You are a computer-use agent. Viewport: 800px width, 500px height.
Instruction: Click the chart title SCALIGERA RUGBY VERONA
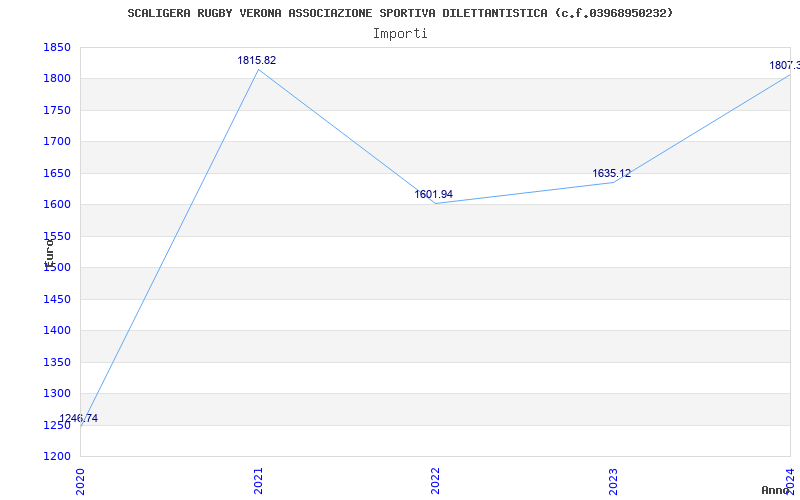[400, 13]
